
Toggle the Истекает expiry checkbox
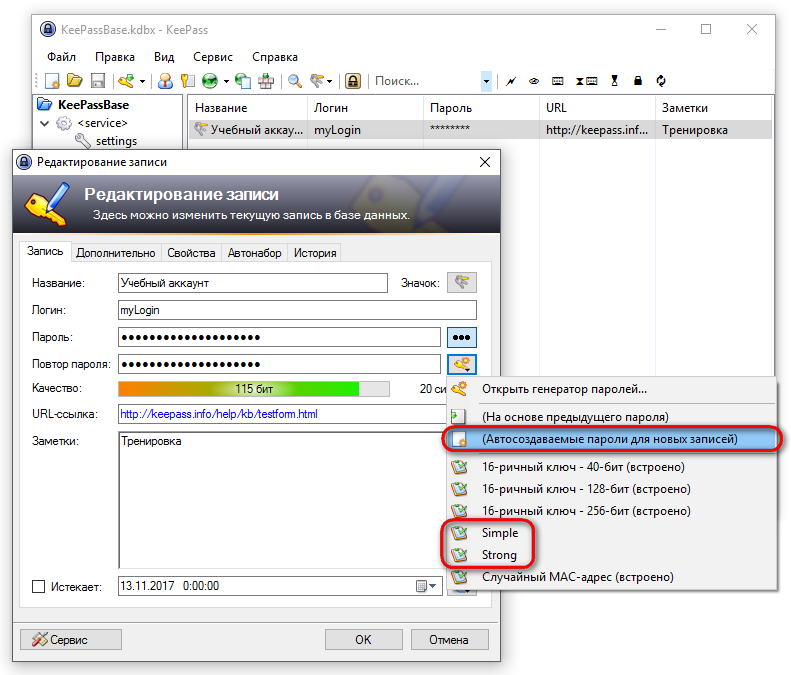[x=38, y=586]
